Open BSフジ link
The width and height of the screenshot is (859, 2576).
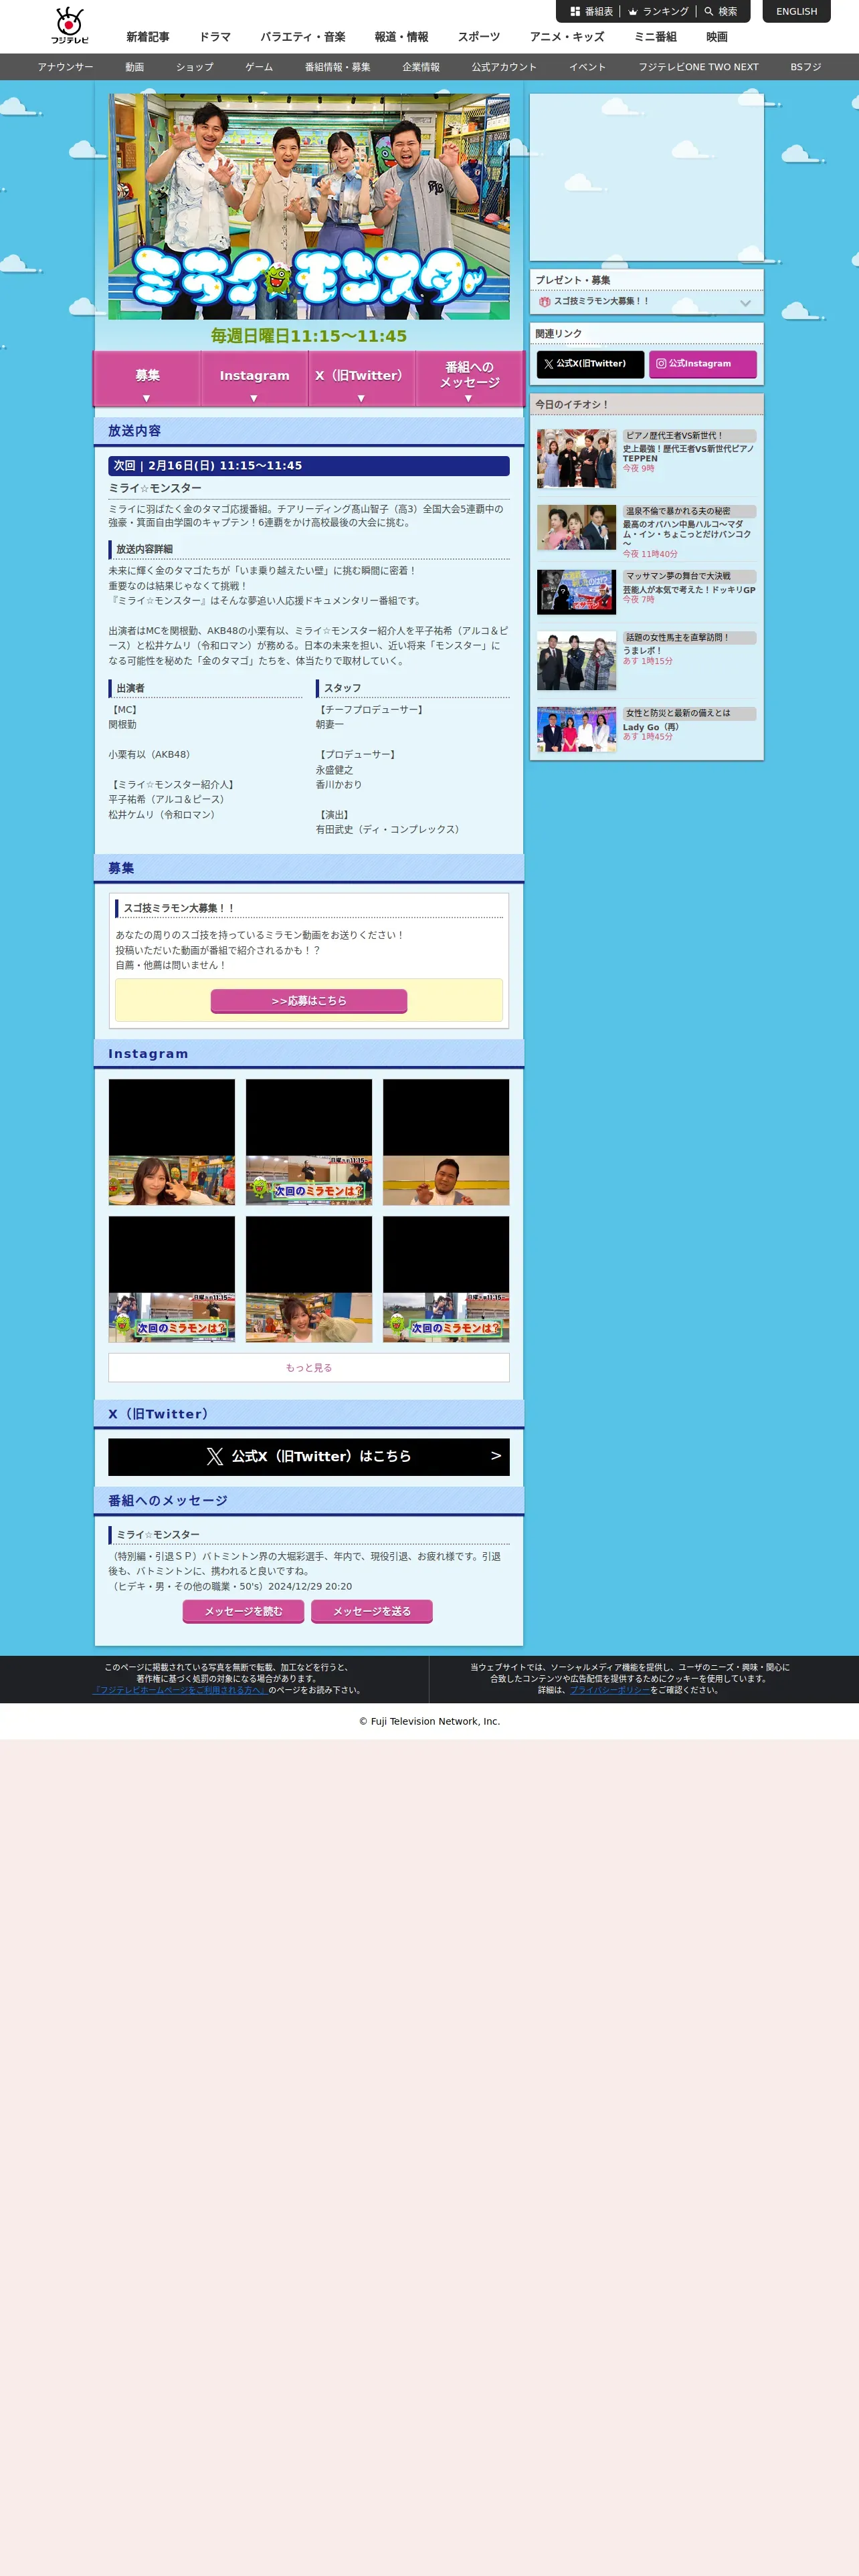[806, 67]
